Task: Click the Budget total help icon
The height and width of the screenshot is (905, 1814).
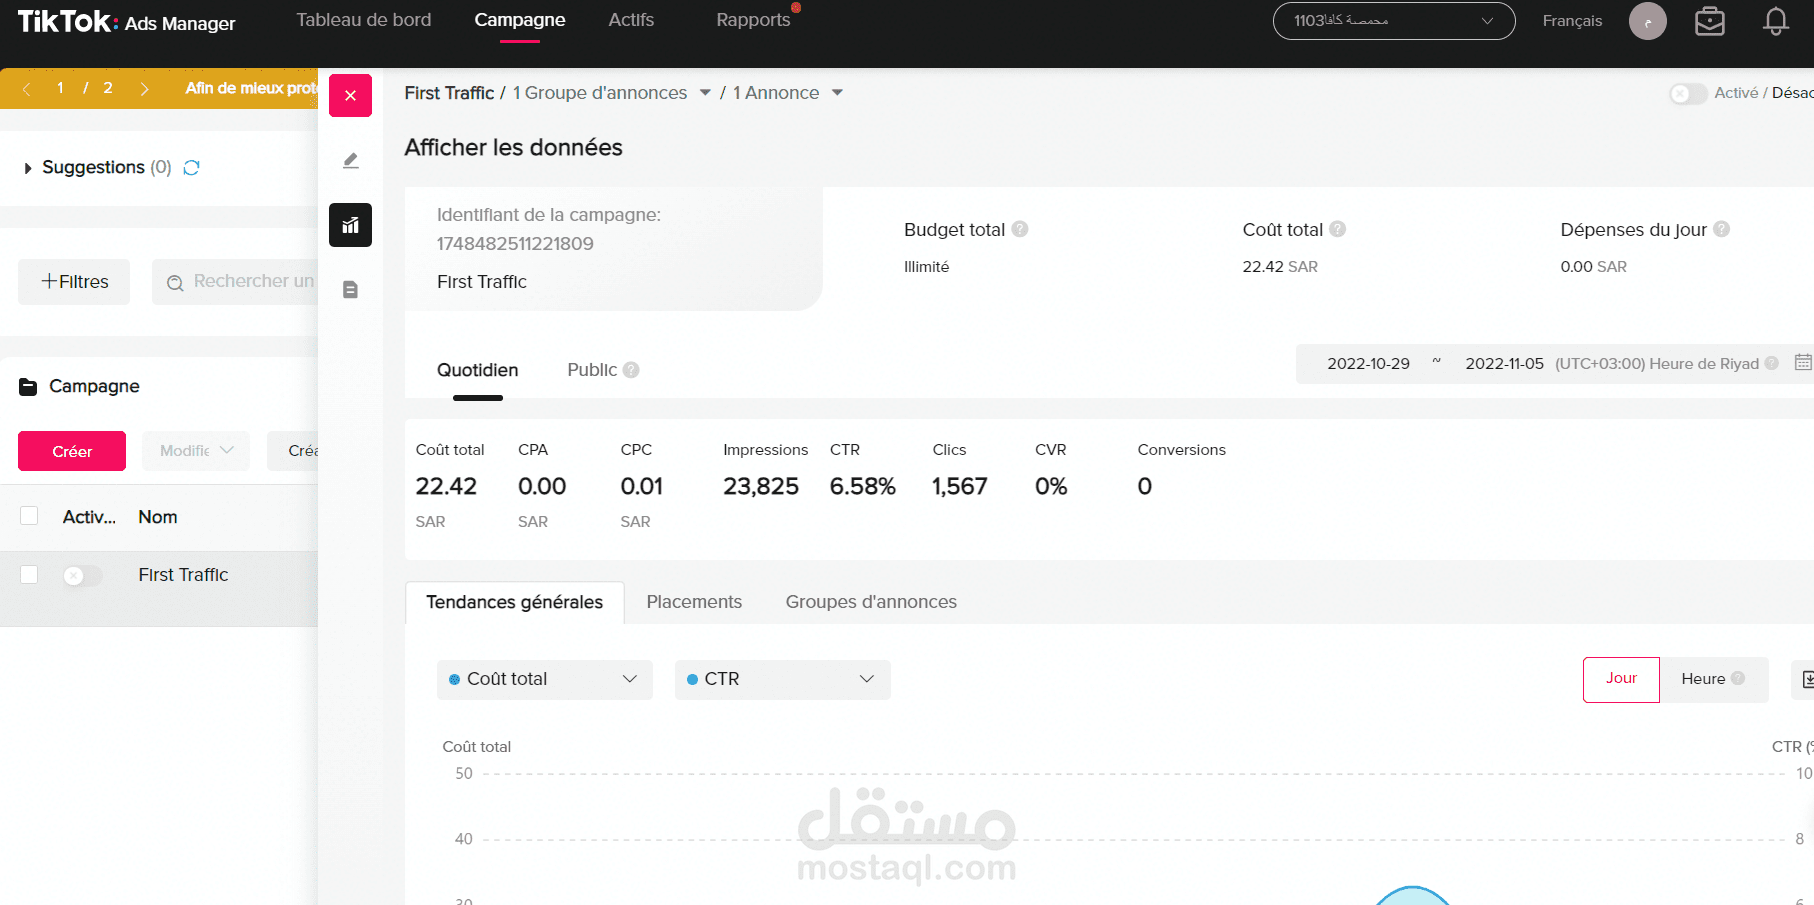Action: click(x=1020, y=229)
